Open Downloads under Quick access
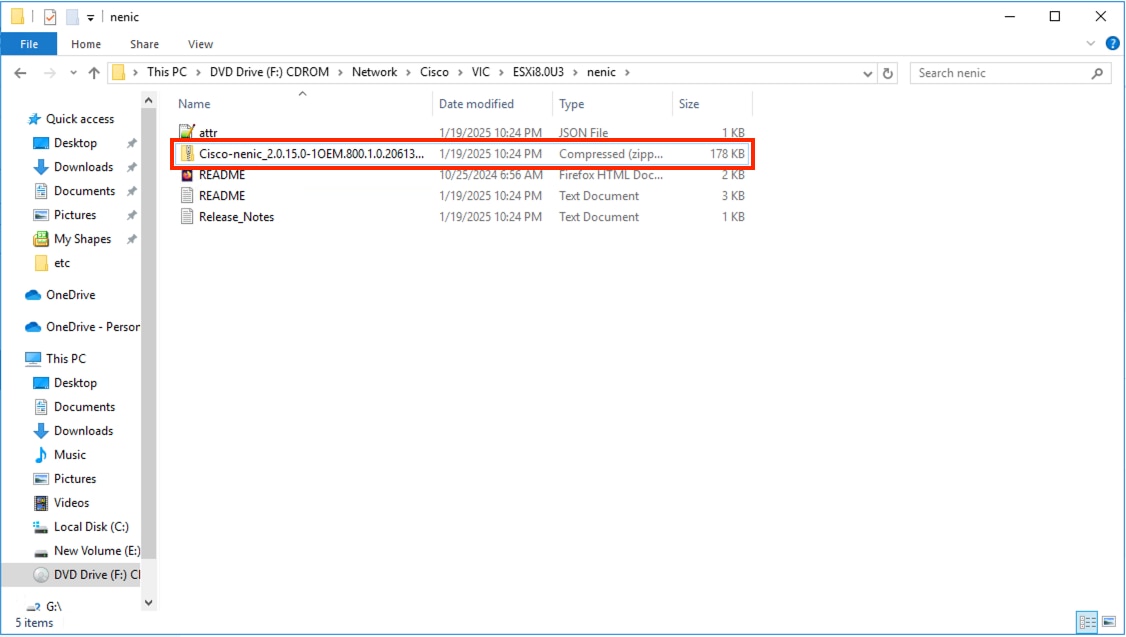 click(83, 167)
